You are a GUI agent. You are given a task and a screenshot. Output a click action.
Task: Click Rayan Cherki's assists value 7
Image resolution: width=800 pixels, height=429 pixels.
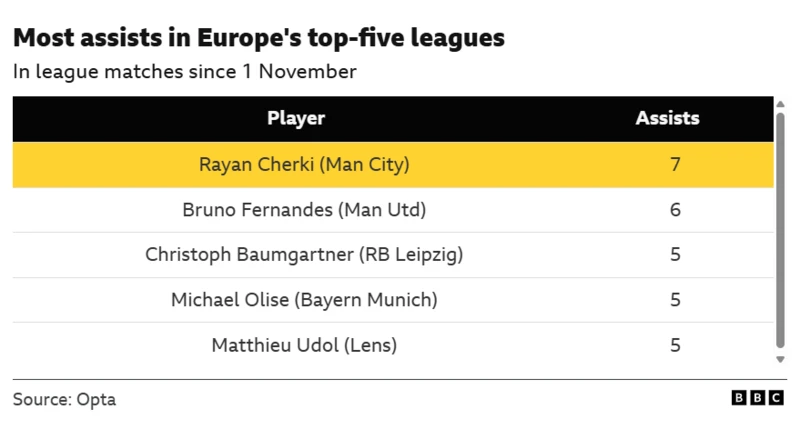(x=675, y=164)
